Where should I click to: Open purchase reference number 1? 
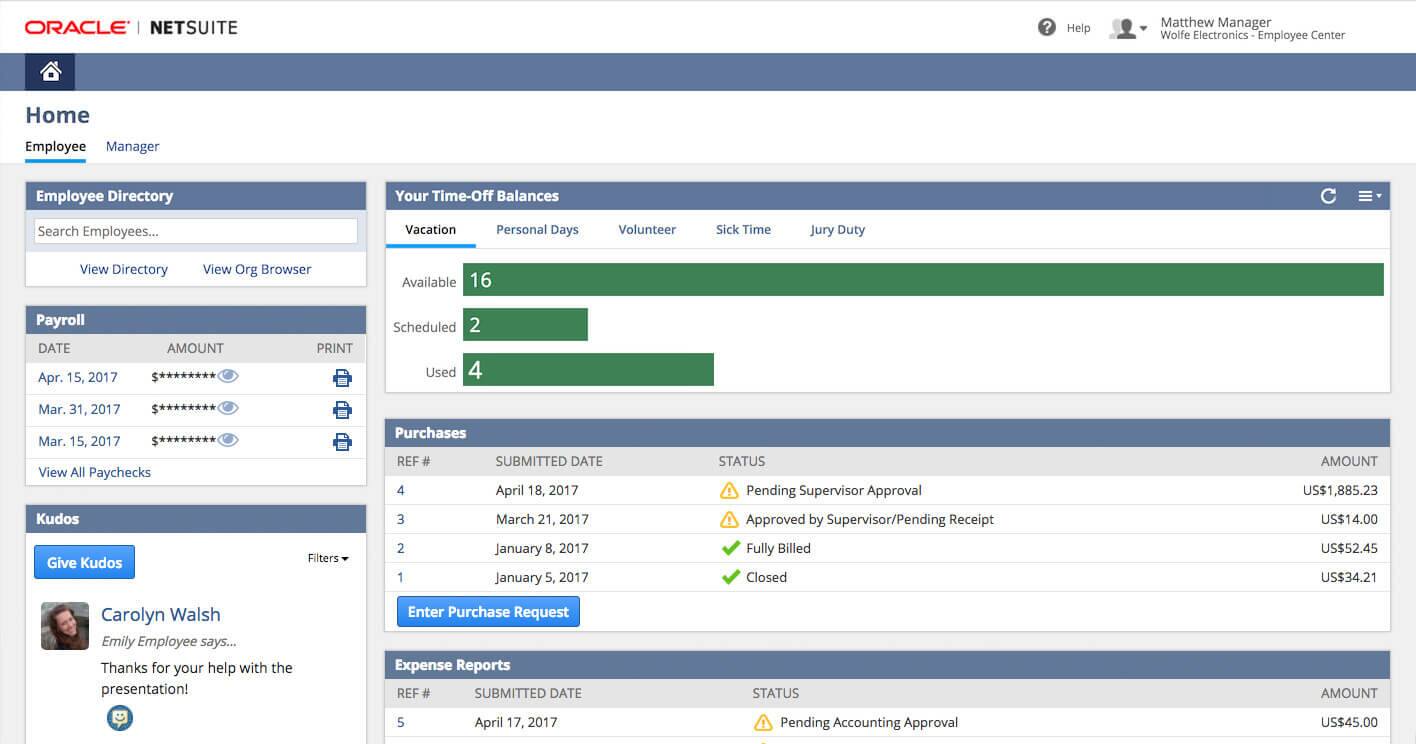(401, 577)
